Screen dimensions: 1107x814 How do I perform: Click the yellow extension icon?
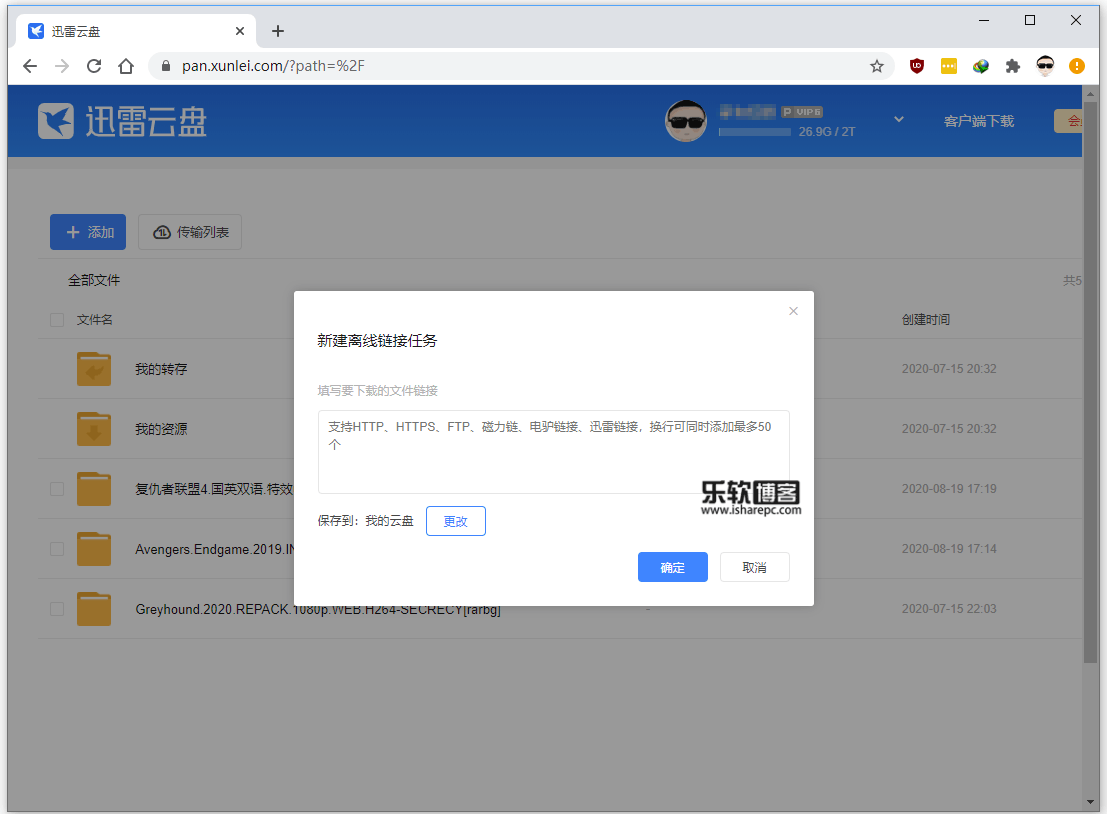pos(949,66)
